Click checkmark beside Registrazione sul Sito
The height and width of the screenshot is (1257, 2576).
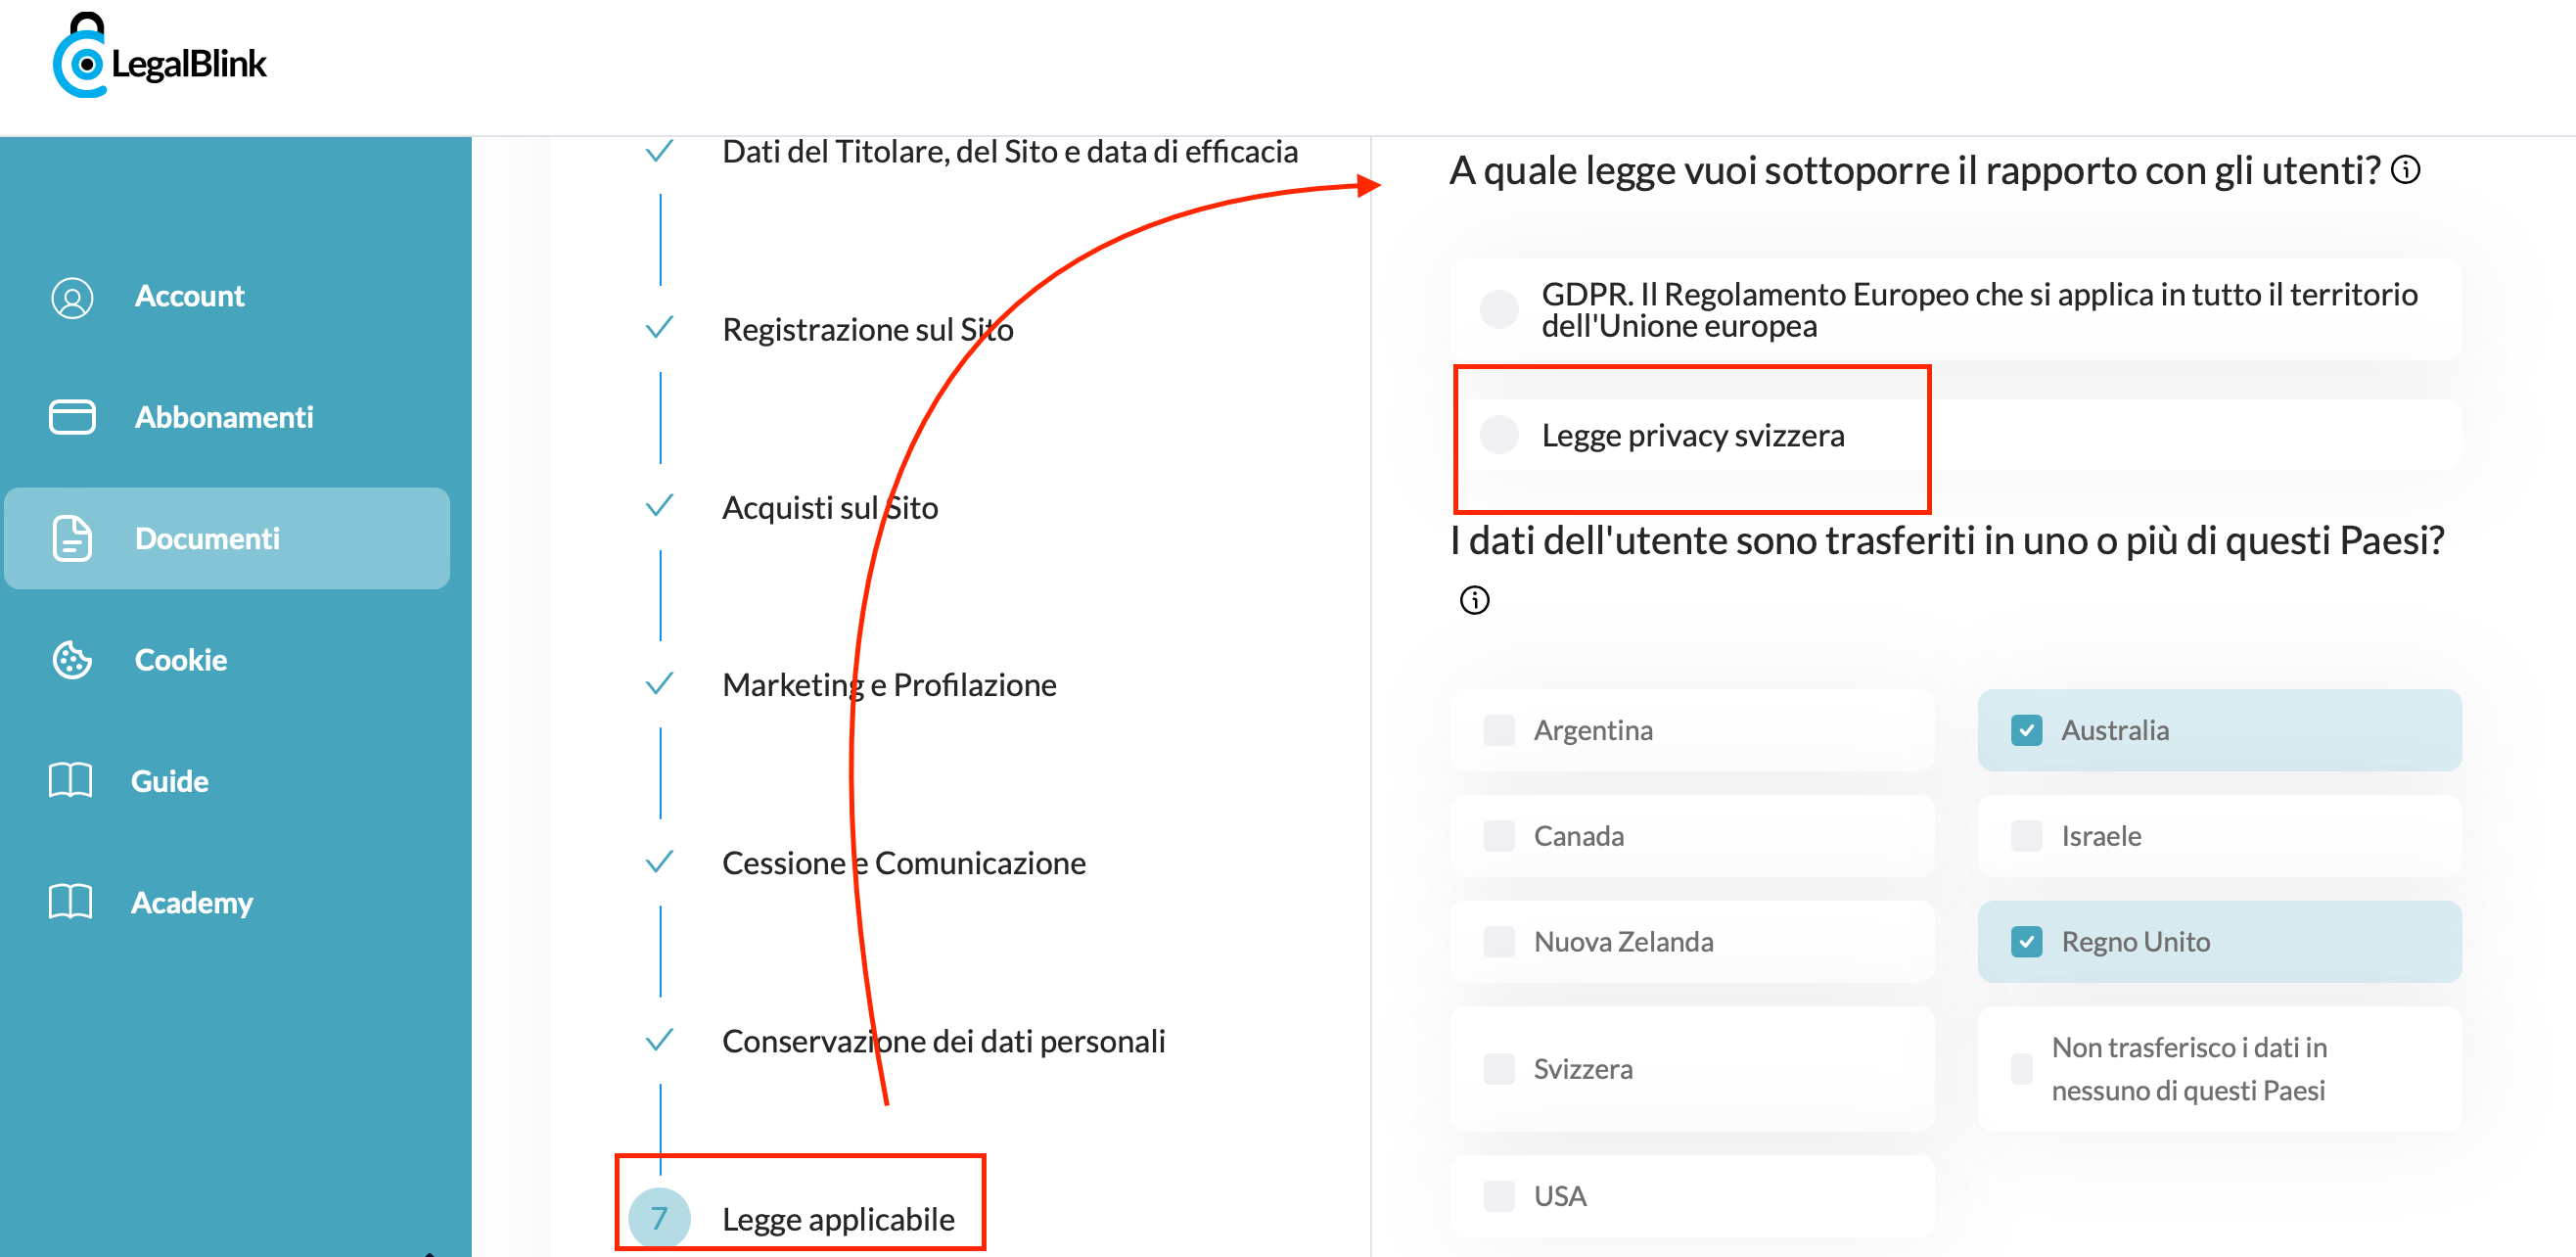point(659,327)
